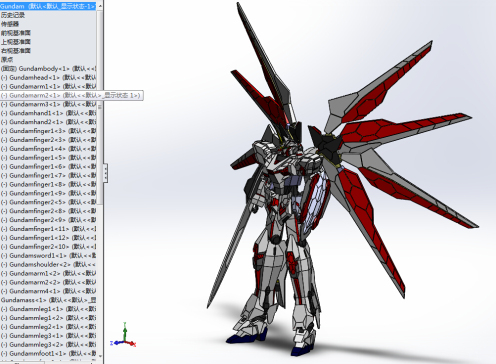Click the feature tree scroll-up arrow

tap(100, 6)
